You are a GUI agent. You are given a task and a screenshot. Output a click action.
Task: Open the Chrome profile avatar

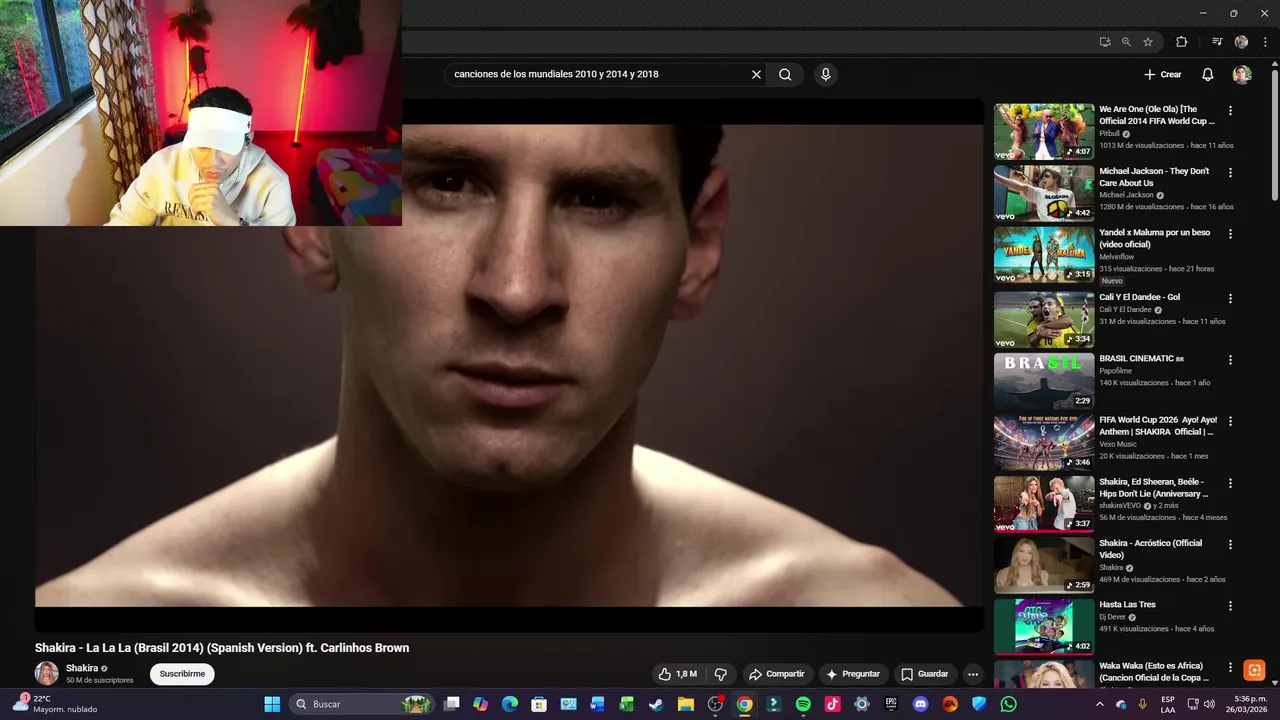click(1241, 42)
